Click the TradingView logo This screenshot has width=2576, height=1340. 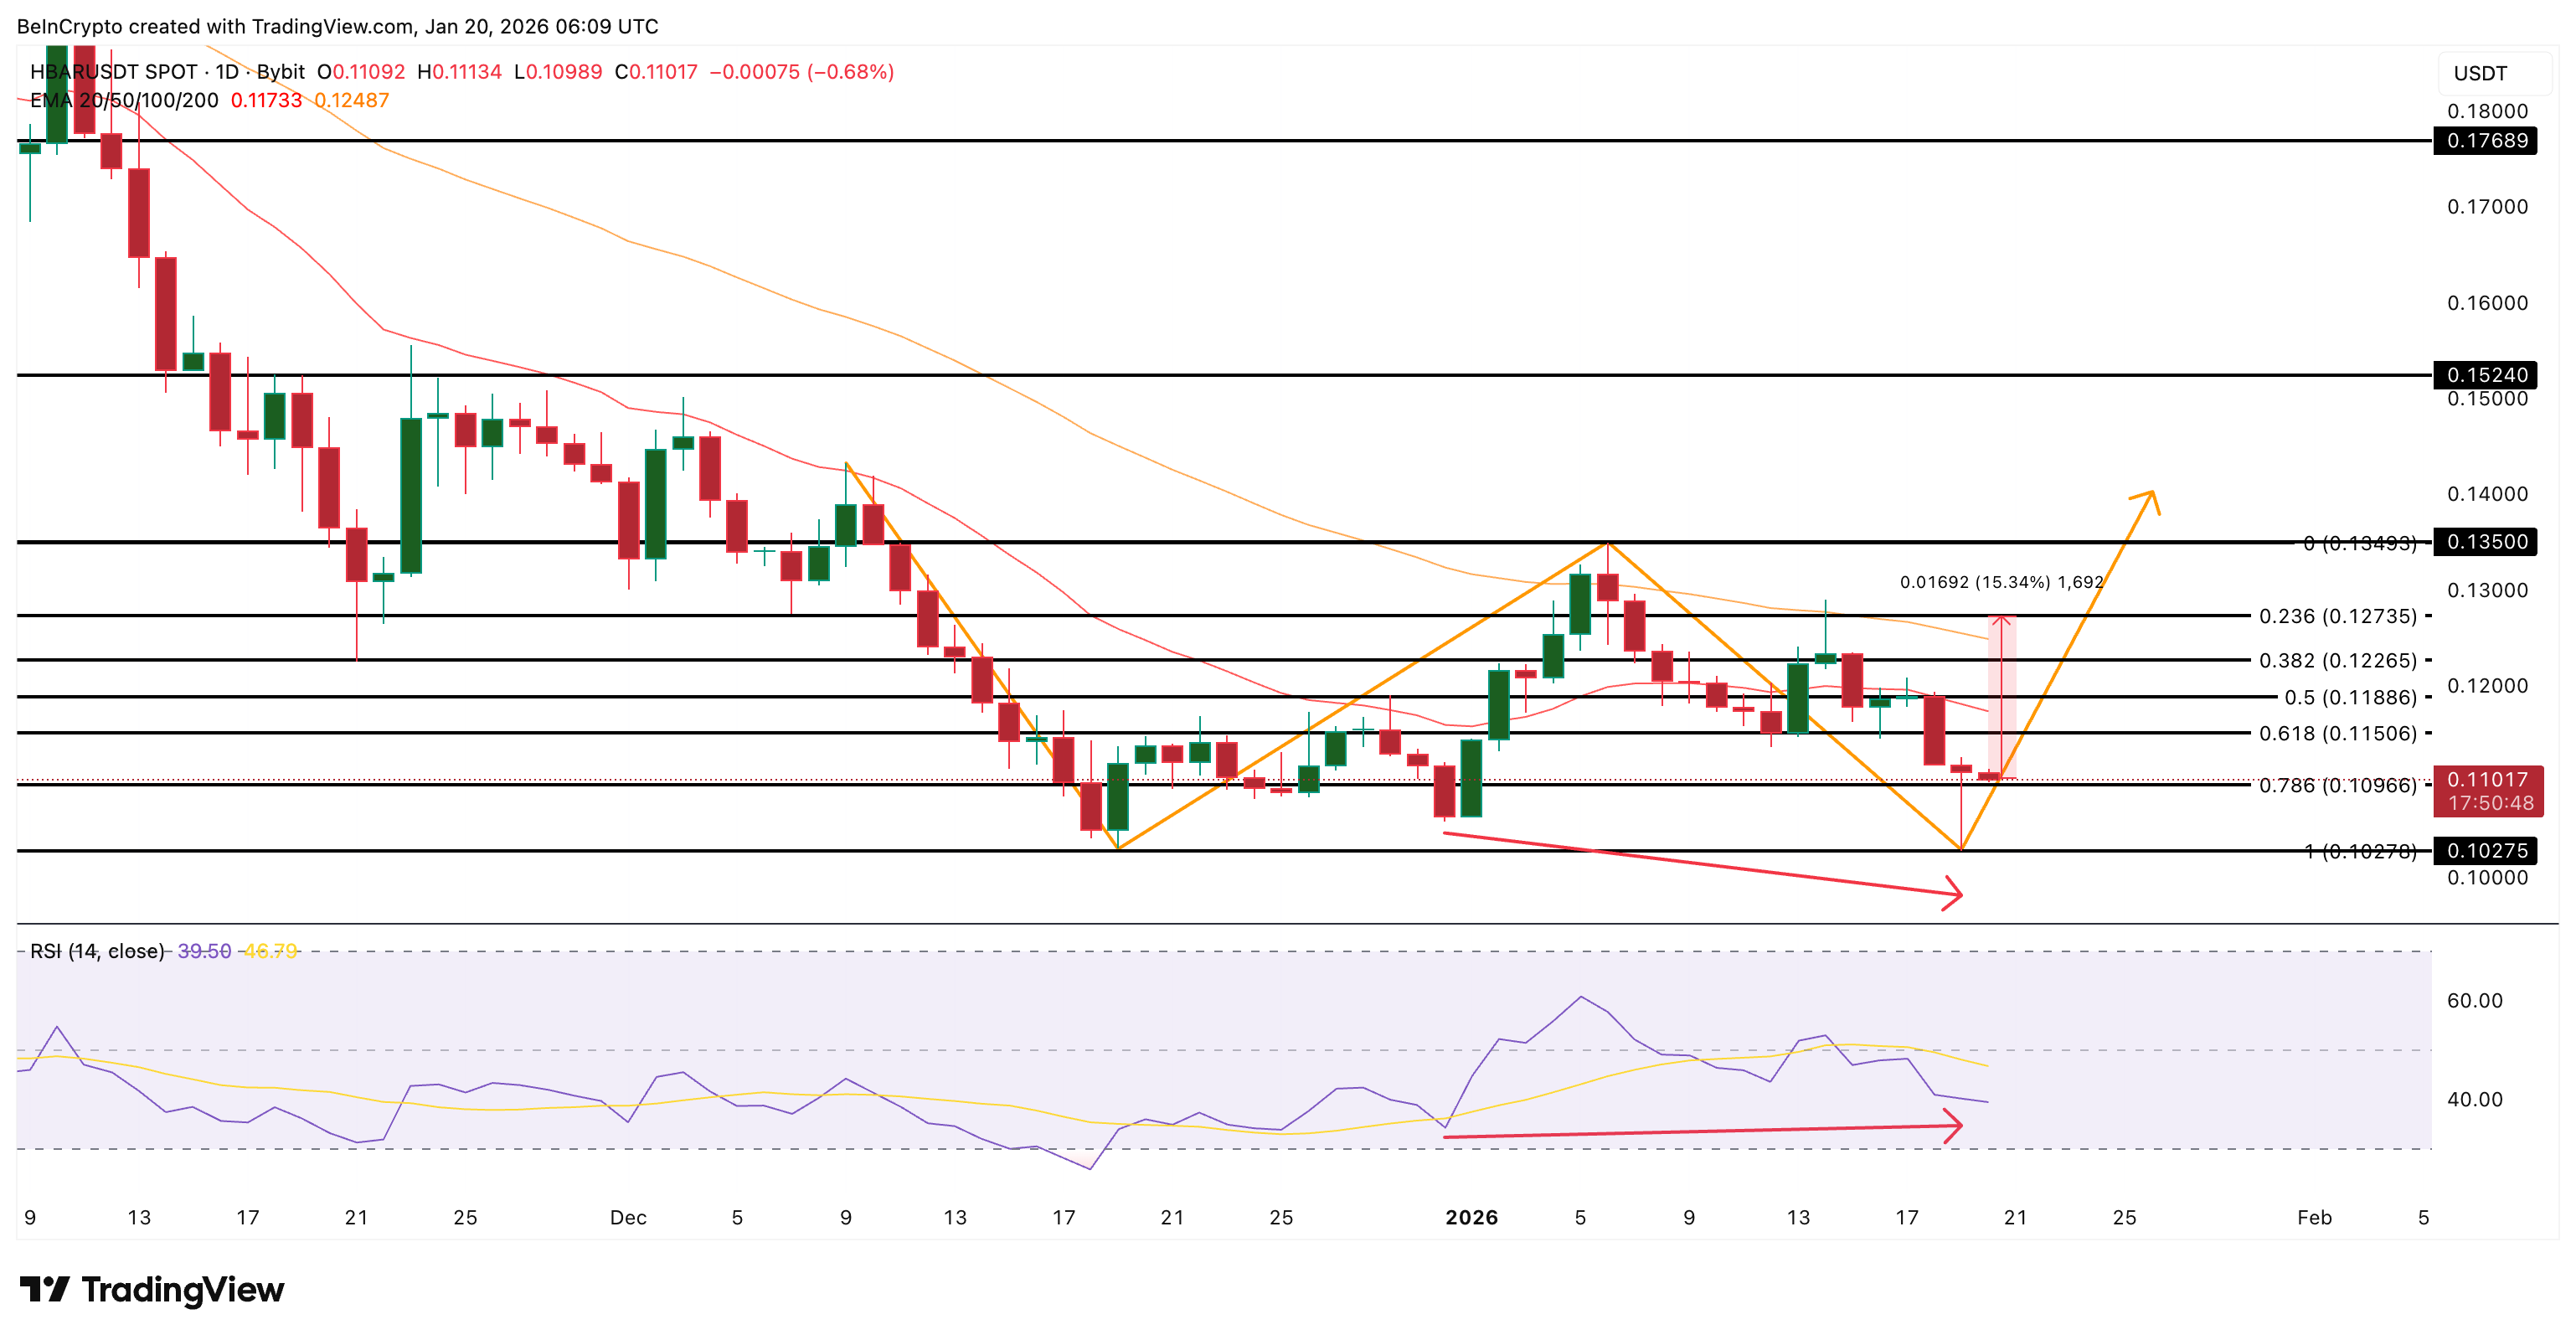tap(152, 1289)
